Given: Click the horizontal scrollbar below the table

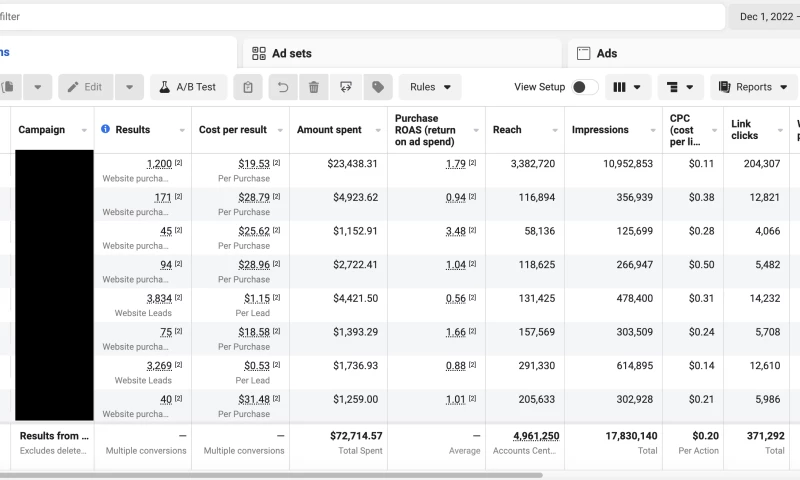Looking at the screenshot, I should coord(271,475).
